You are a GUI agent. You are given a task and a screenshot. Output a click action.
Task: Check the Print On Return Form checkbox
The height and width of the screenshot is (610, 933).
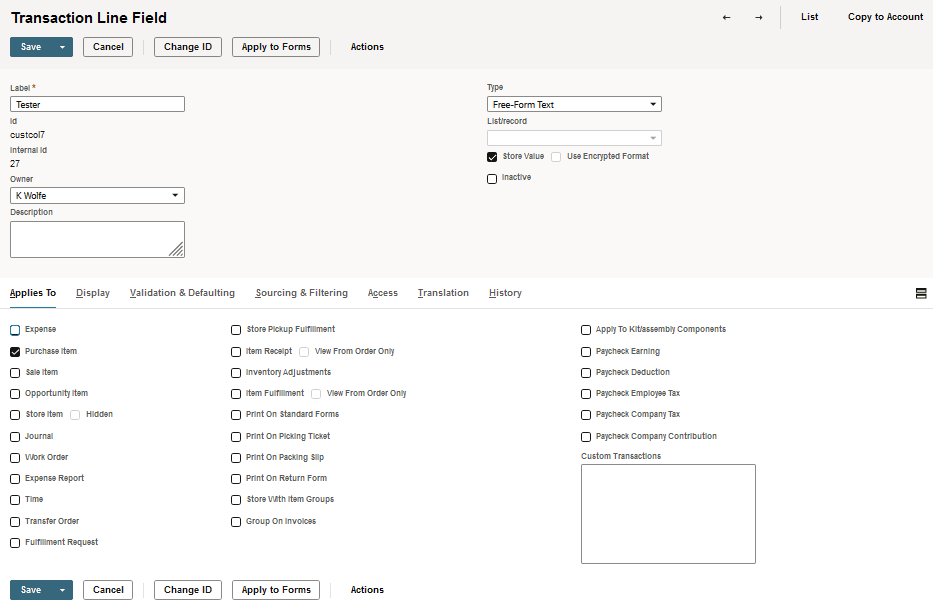(x=236, y=479)
